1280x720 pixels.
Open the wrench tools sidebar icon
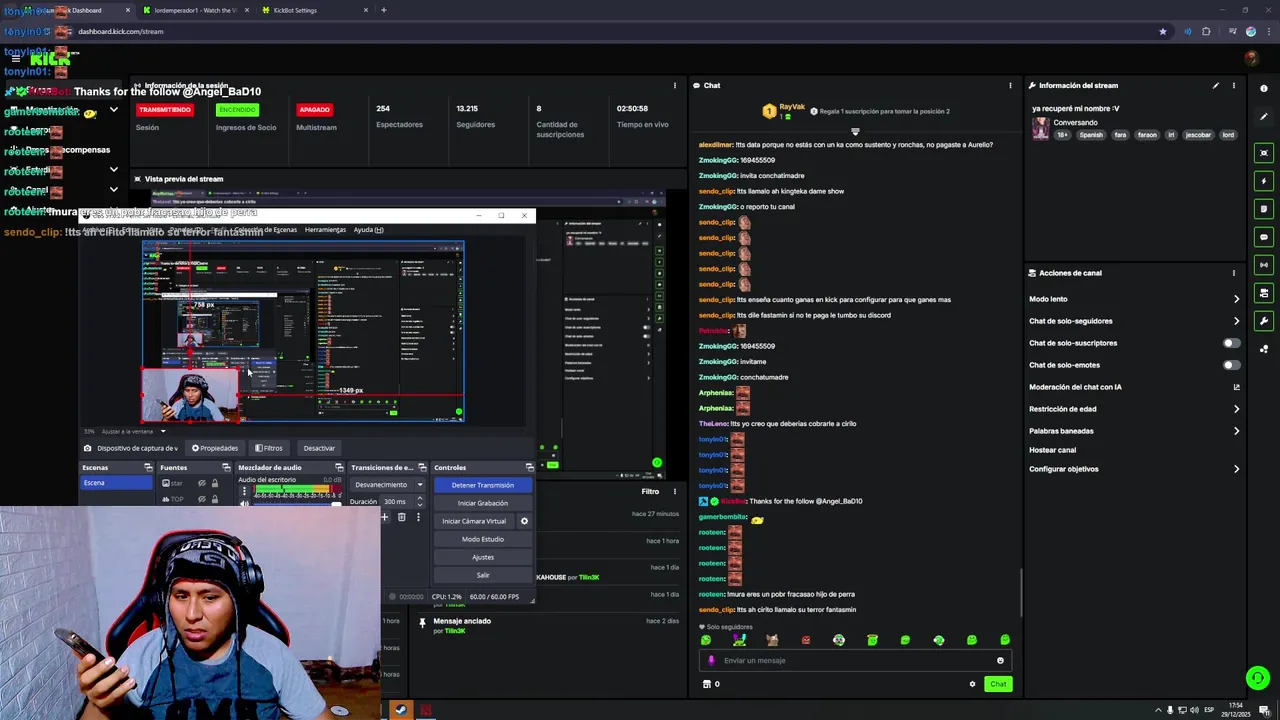[1264, 321]
